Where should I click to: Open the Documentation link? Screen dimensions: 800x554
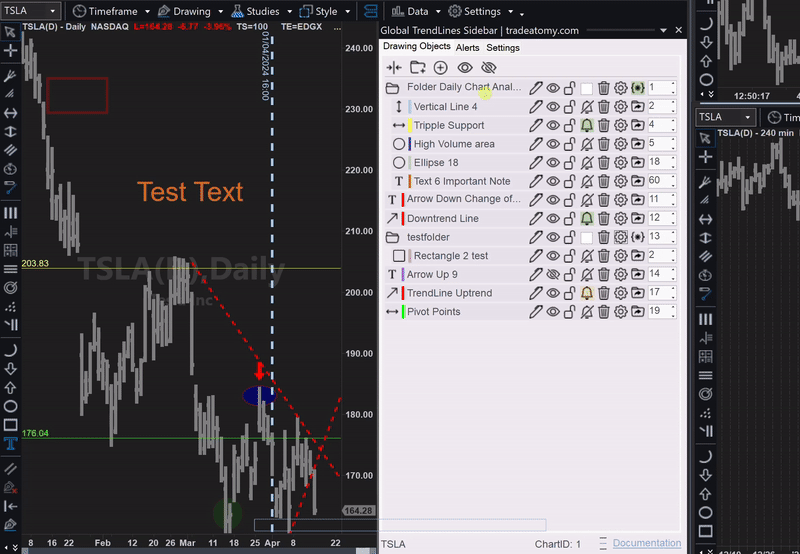[x=646, y=543]
